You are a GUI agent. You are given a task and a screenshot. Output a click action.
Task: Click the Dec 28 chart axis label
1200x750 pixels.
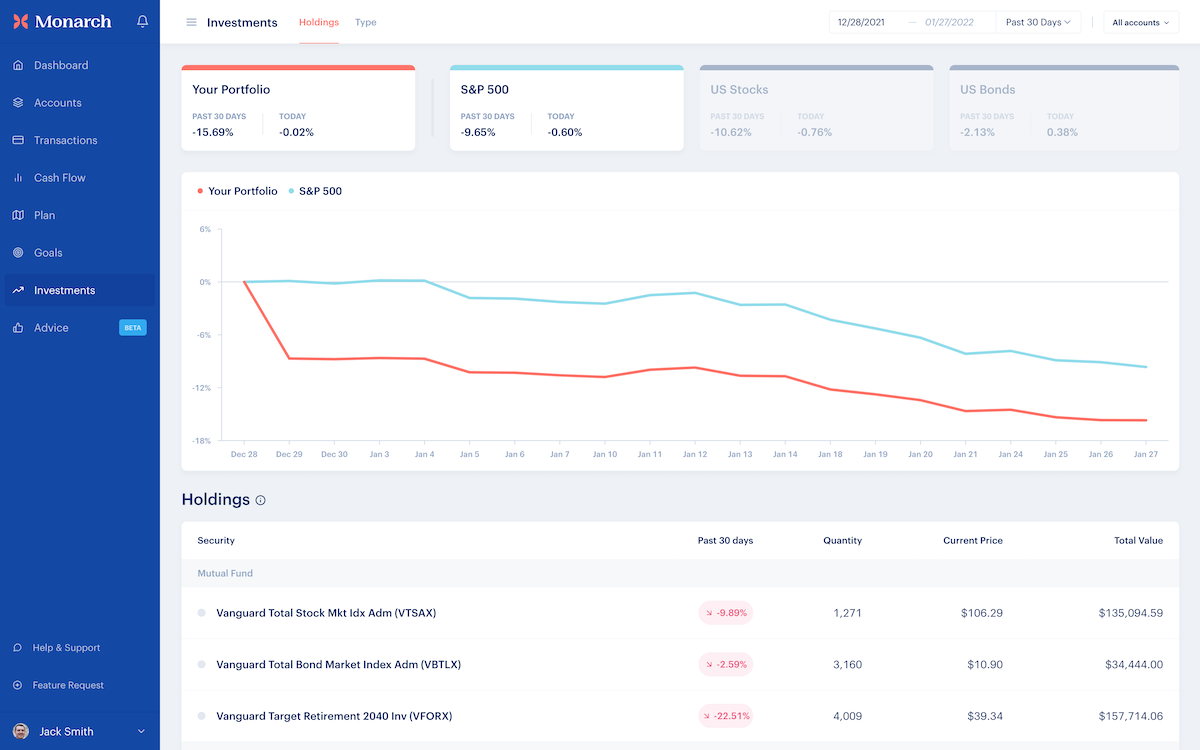pos(244,454)
